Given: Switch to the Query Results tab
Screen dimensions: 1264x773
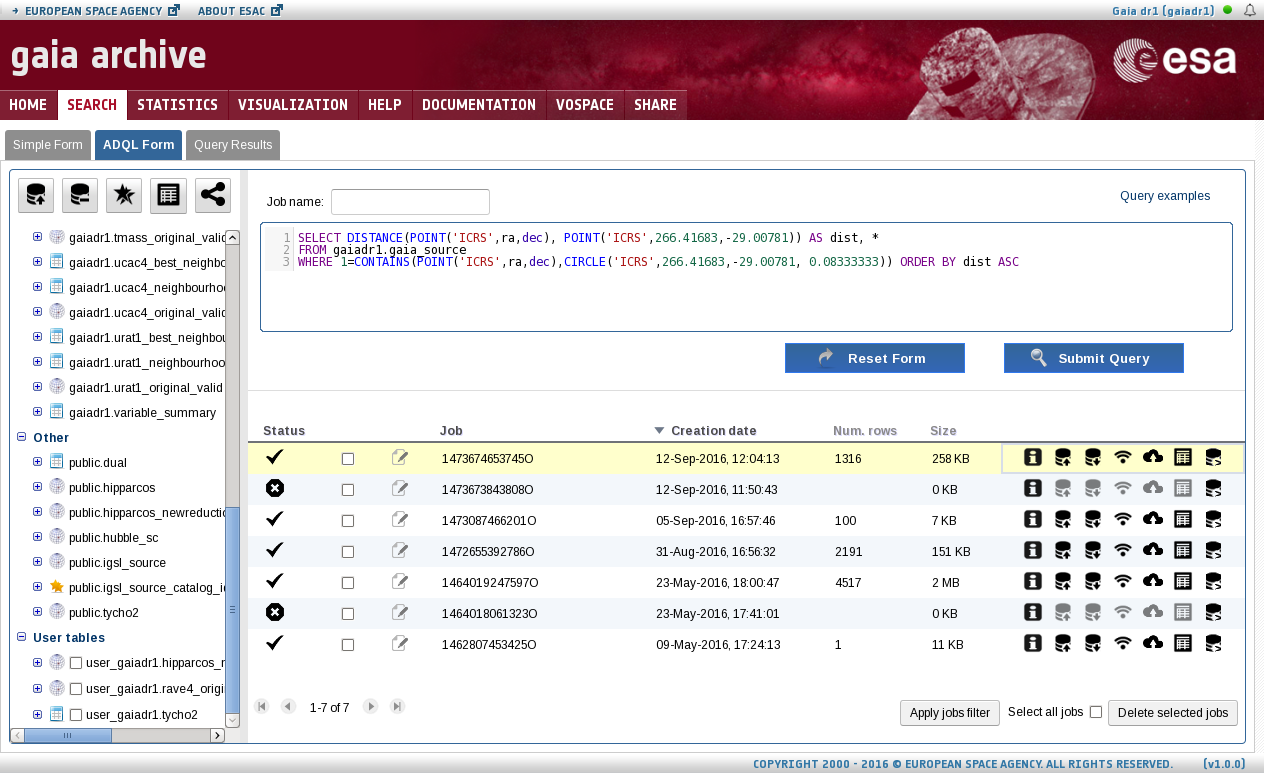Looking at the screenshot, I should [x=233, y=145].
